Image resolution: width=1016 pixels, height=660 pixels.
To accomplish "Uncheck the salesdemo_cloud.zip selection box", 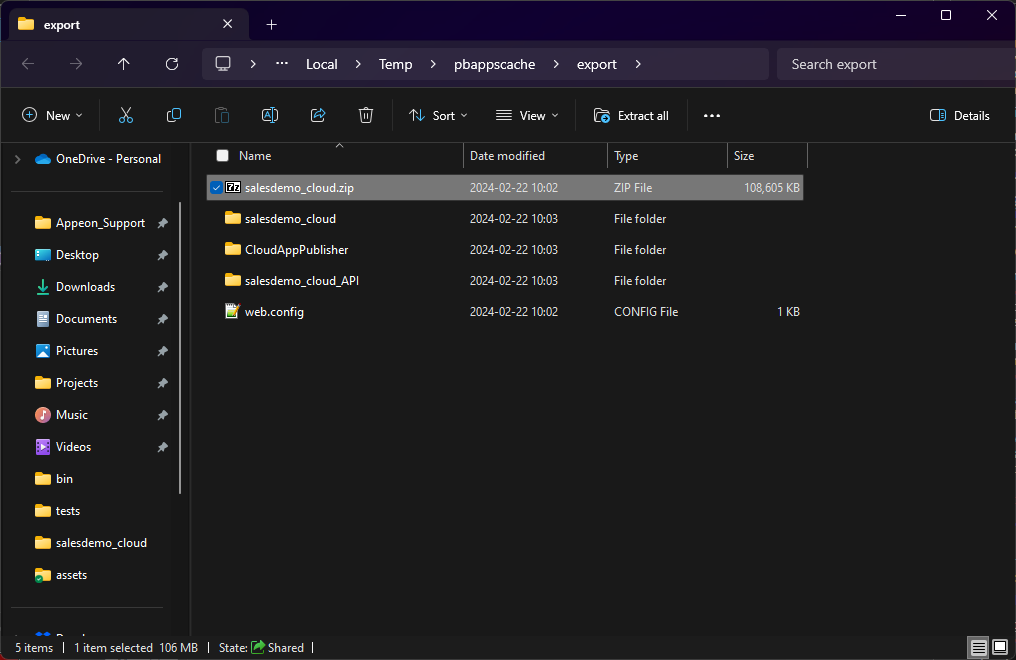I will pyautogui.click(x=216, y=187).
